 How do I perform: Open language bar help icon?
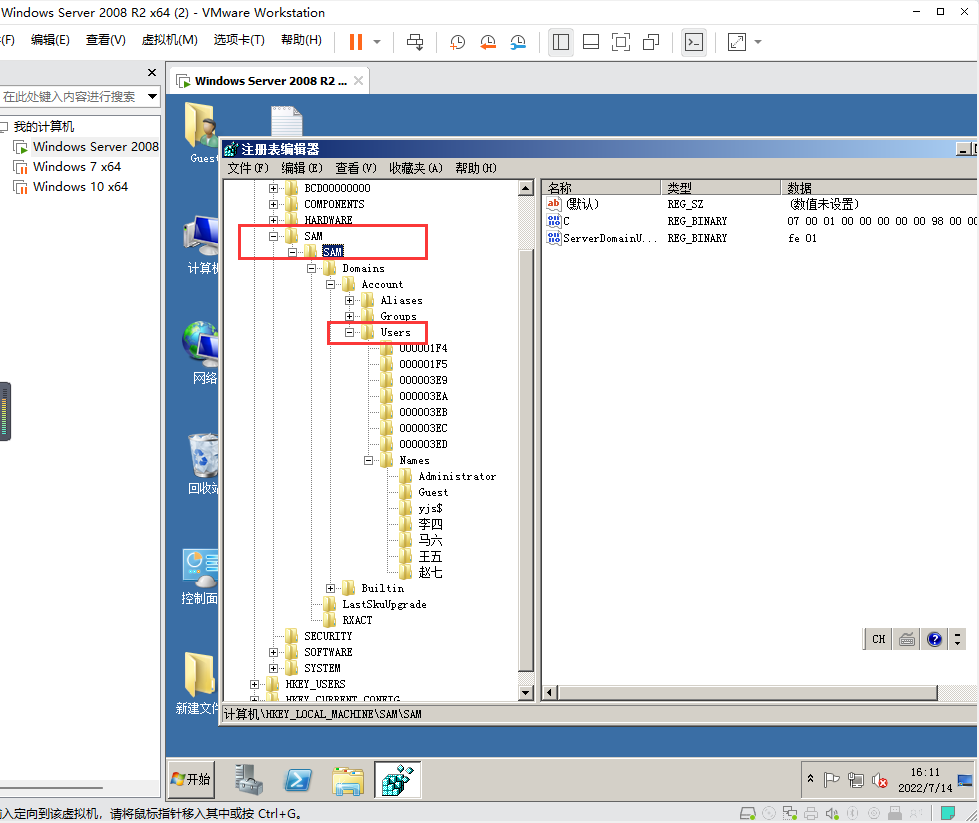coord(934,639)
